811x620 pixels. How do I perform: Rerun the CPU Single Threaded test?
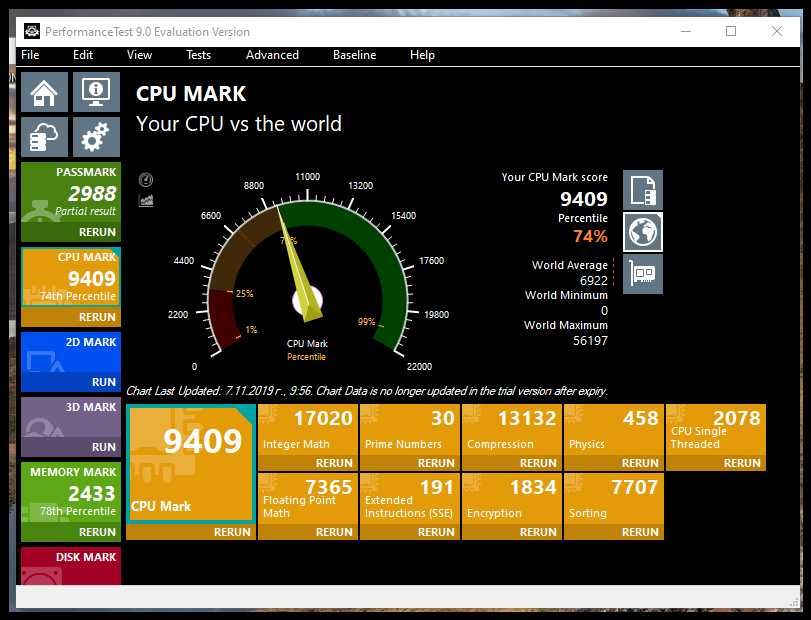pyautogui.click(x=742, y=463)
